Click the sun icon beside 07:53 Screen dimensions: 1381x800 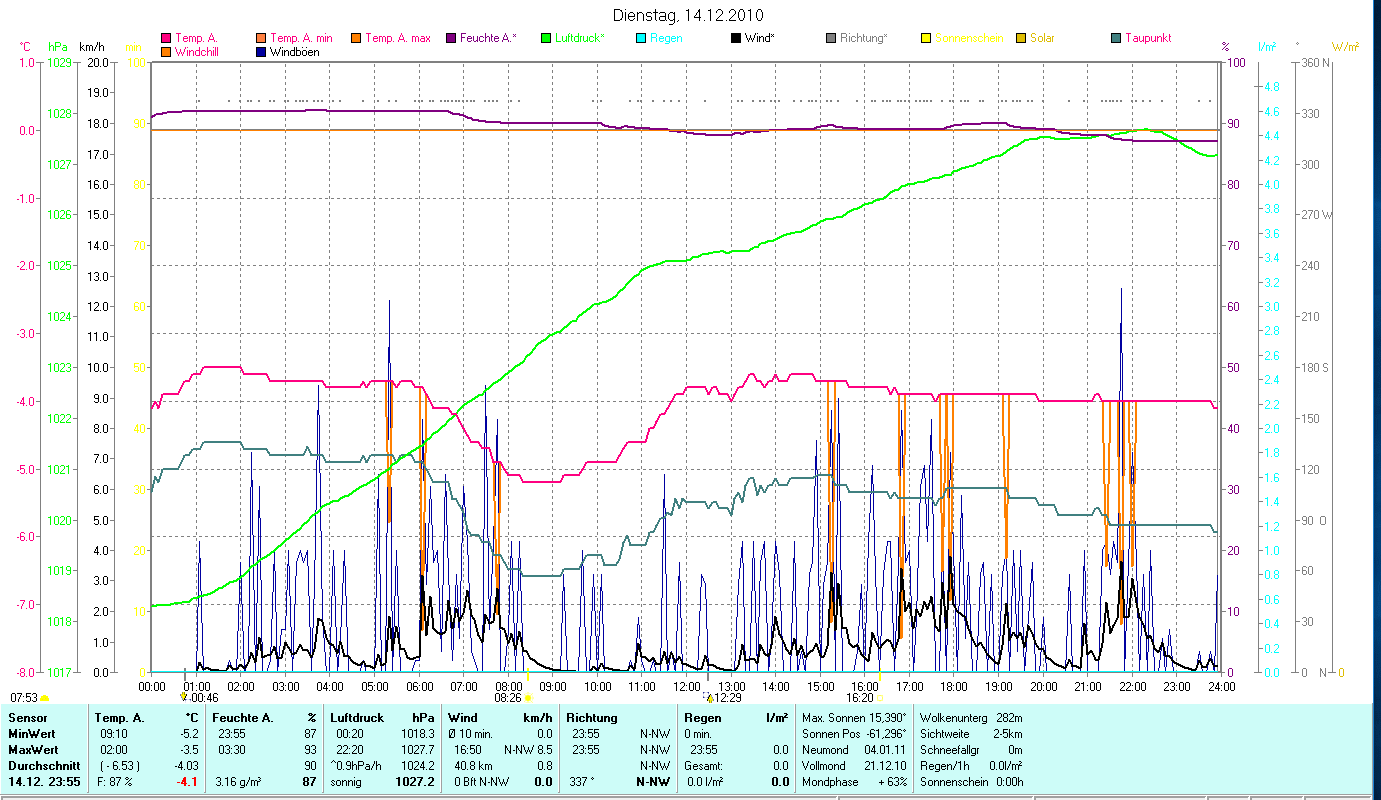pyautogui.click(x=45, y=698)
